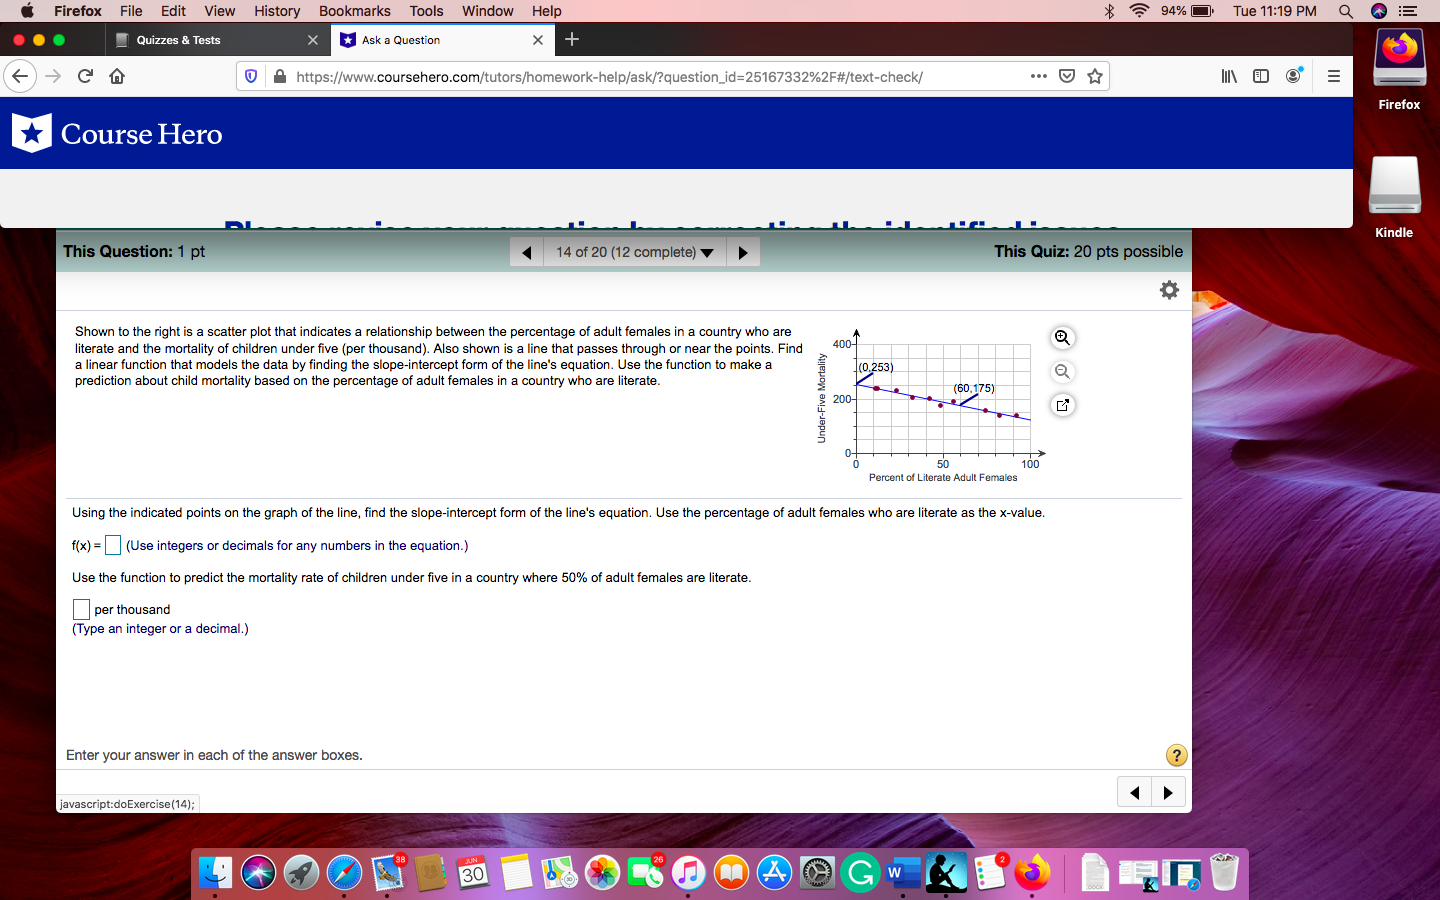The width and height of the screenshot is (1440, 900).
Task: Open Spotlight search
Action: point(1346,11)
